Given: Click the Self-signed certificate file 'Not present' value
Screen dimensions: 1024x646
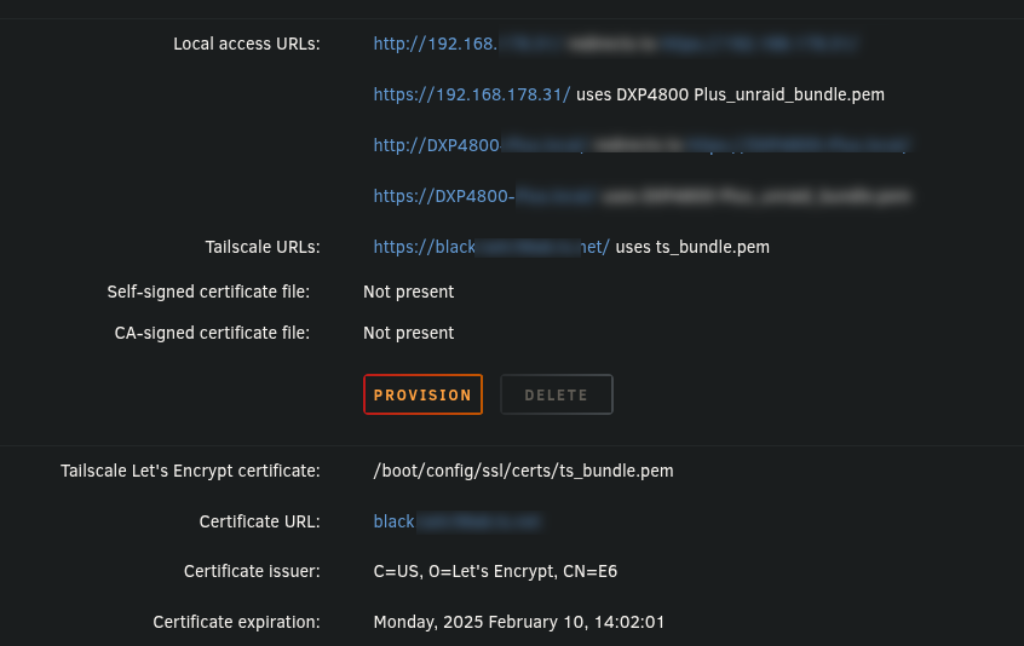Looking at the screenshot, I should [x=408, y=292].
